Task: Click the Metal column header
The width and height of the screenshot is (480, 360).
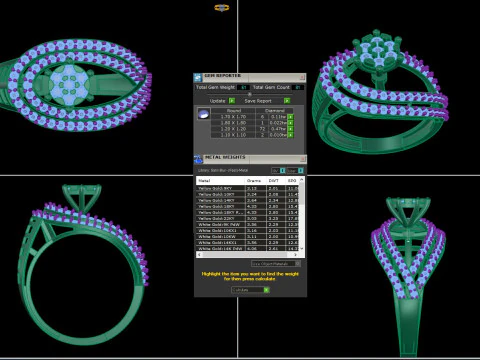Action: 220,181
